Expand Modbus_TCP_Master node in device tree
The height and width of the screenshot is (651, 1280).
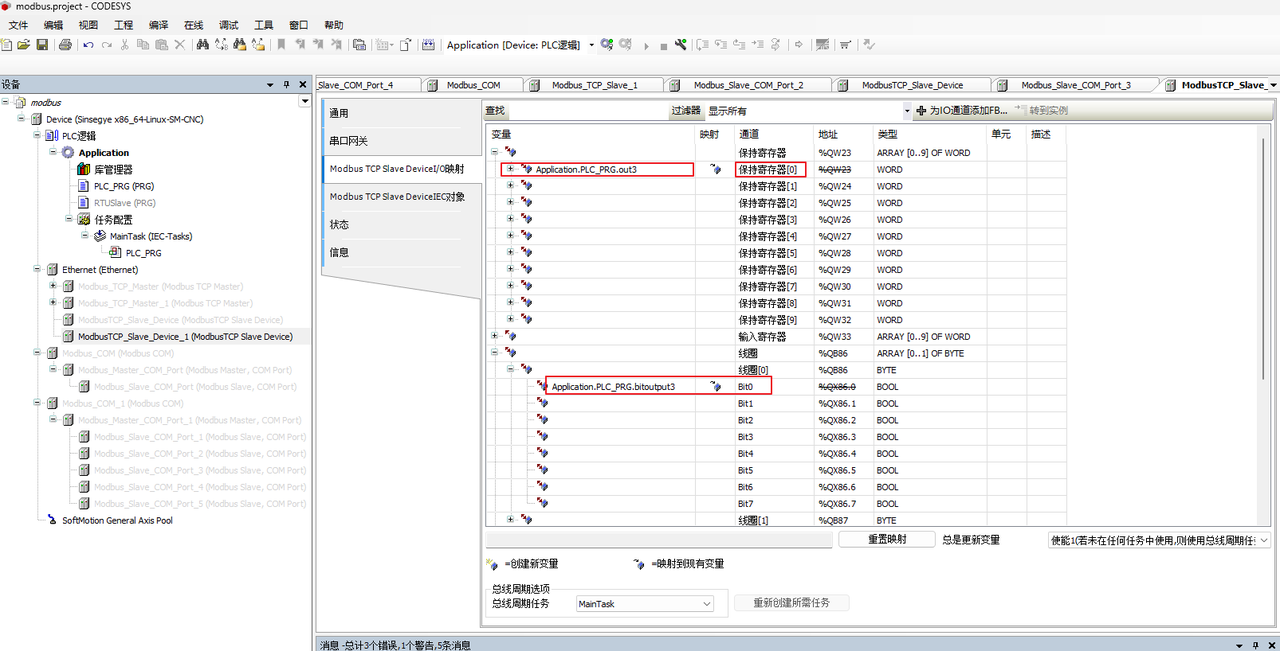pos(54,287)
